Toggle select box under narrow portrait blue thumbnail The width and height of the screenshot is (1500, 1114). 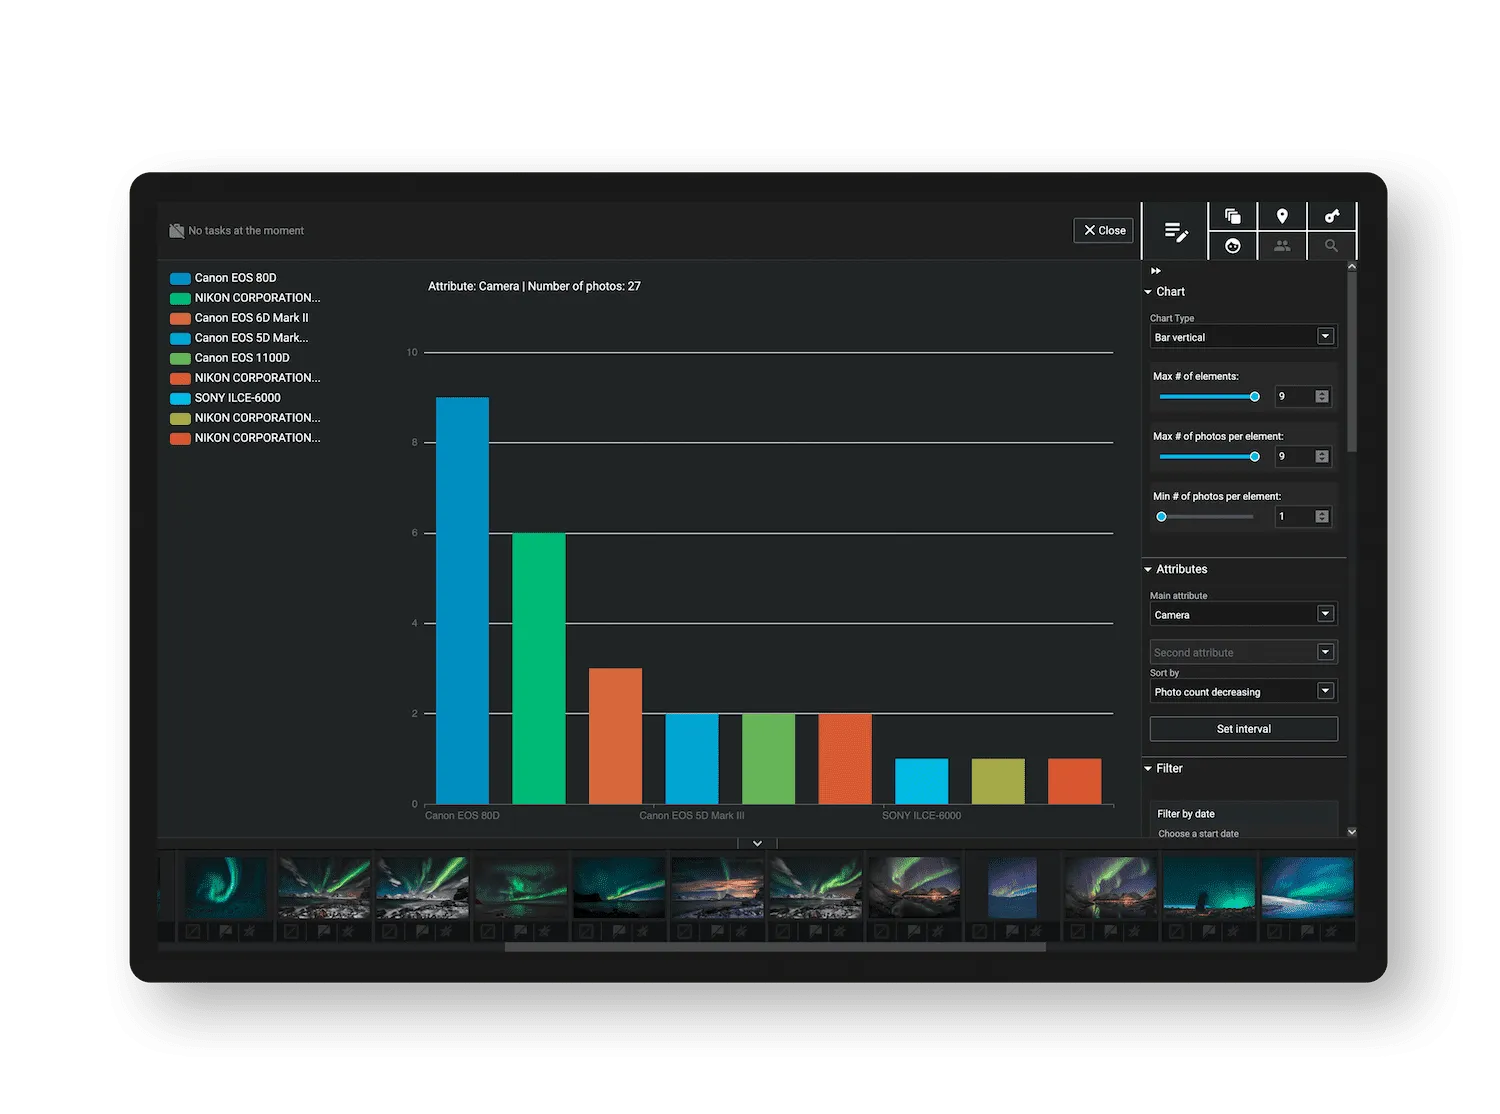[x=980, y=931]
